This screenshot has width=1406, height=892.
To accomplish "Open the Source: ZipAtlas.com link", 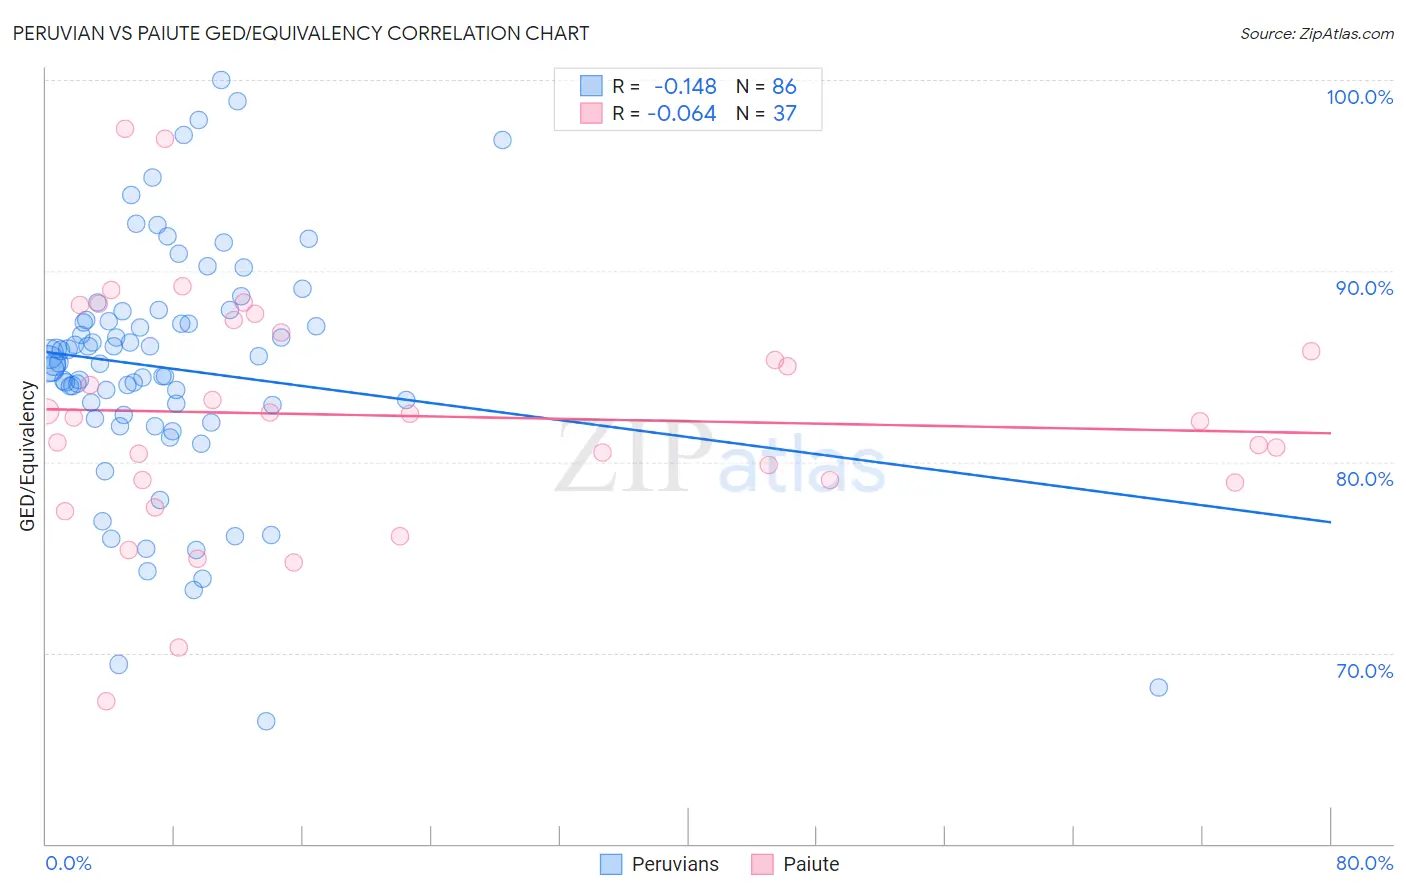I will point(1317,33).
